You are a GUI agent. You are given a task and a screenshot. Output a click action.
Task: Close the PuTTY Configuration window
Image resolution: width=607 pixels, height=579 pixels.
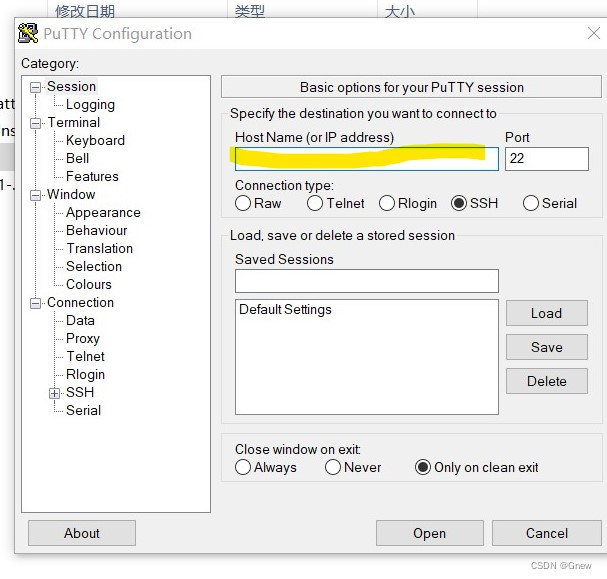click(x=594, y=33)
